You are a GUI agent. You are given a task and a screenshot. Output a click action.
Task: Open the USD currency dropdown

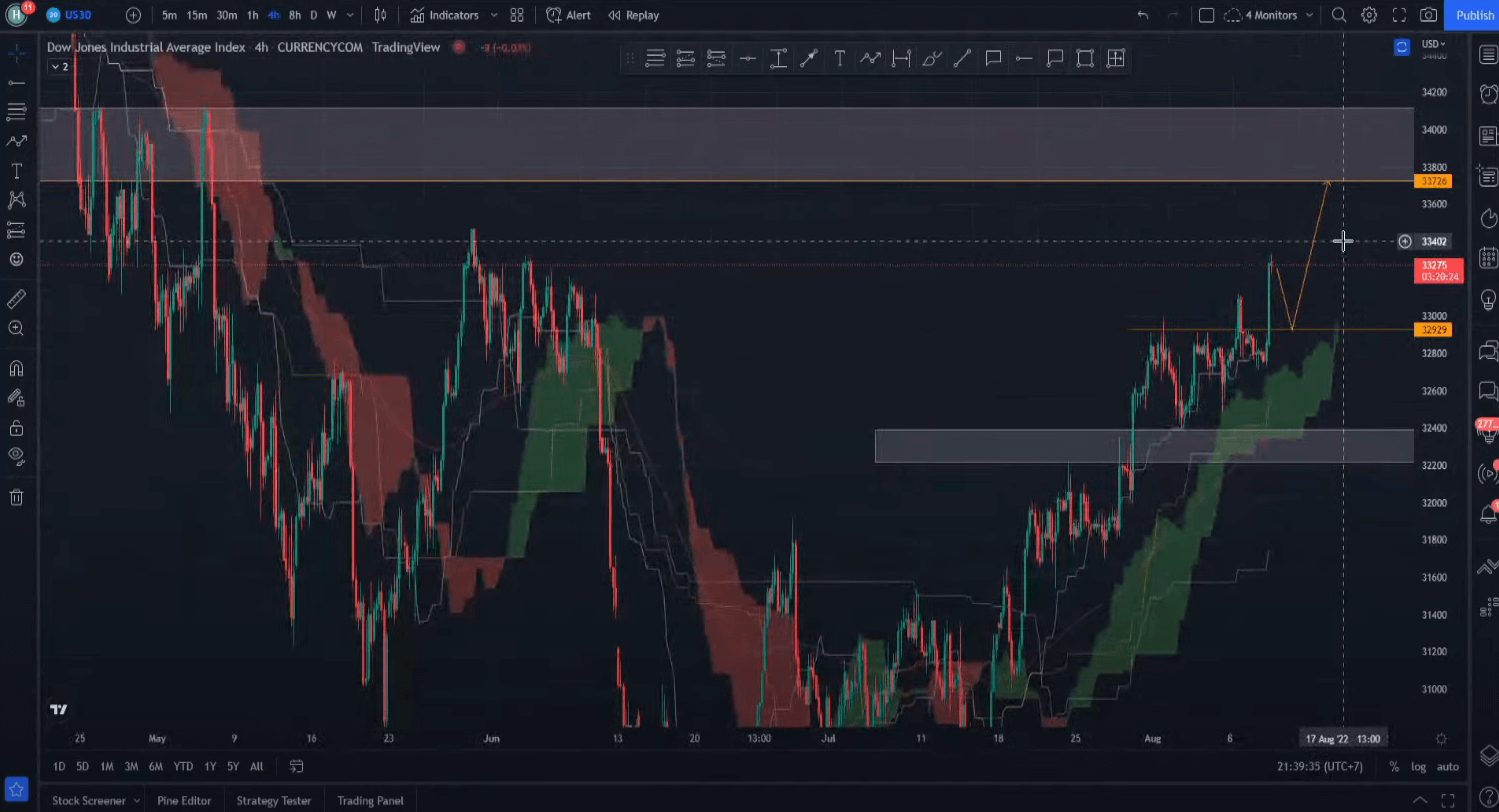pos(1434,44)
